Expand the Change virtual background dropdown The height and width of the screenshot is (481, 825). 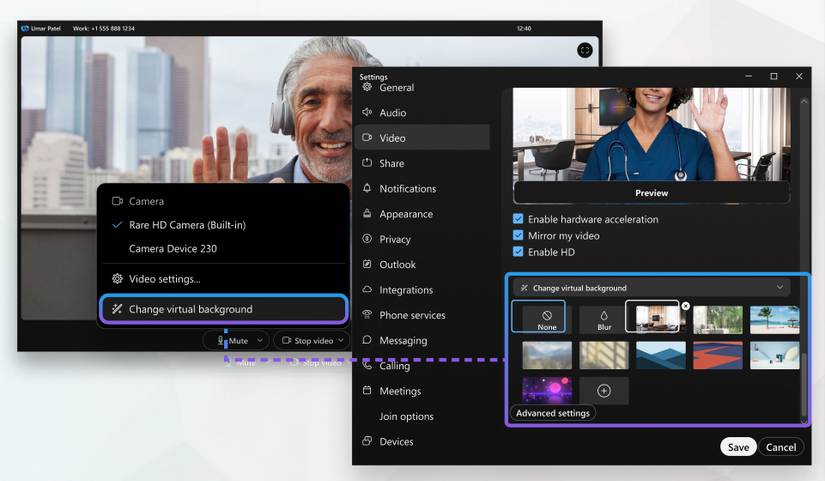pyautogui.click(x=780, y=288)
